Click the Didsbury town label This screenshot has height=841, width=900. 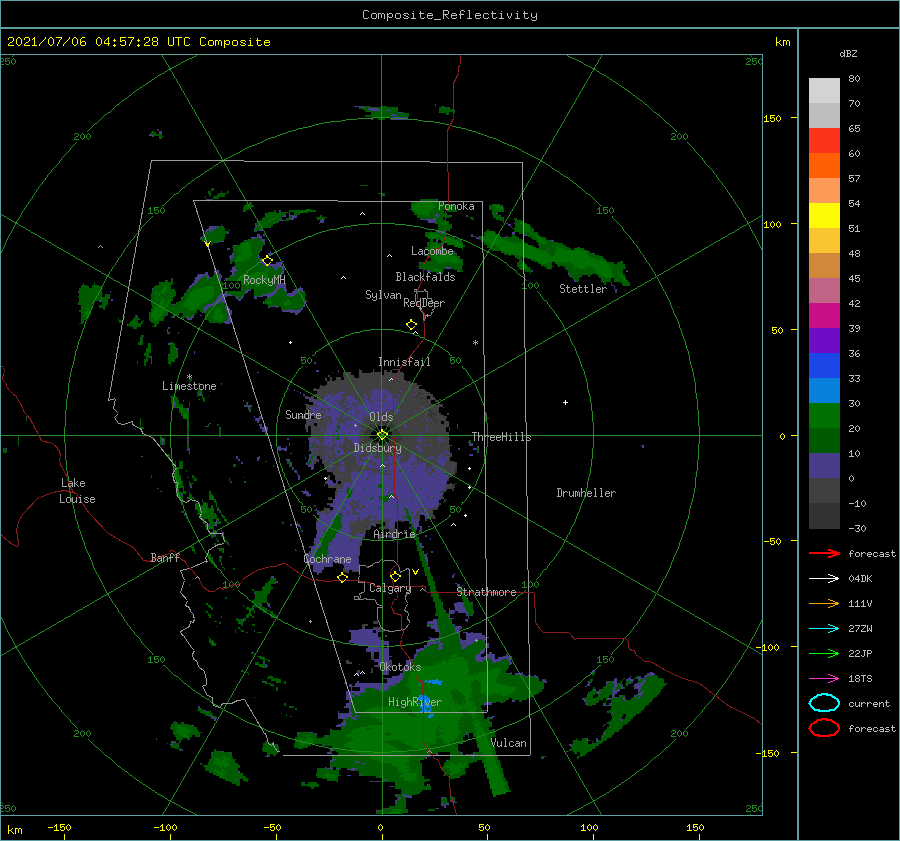click(x=378, y=448)
